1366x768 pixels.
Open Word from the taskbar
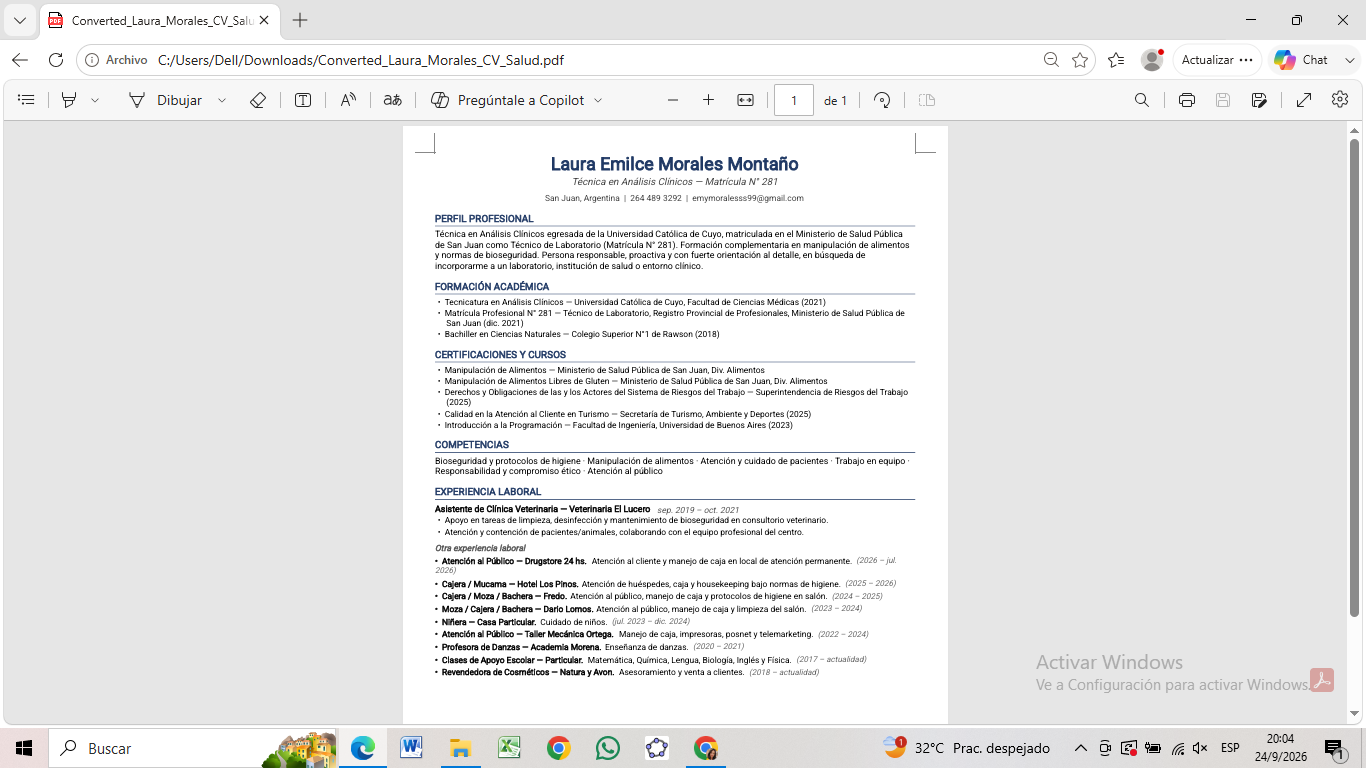(411, 748)
